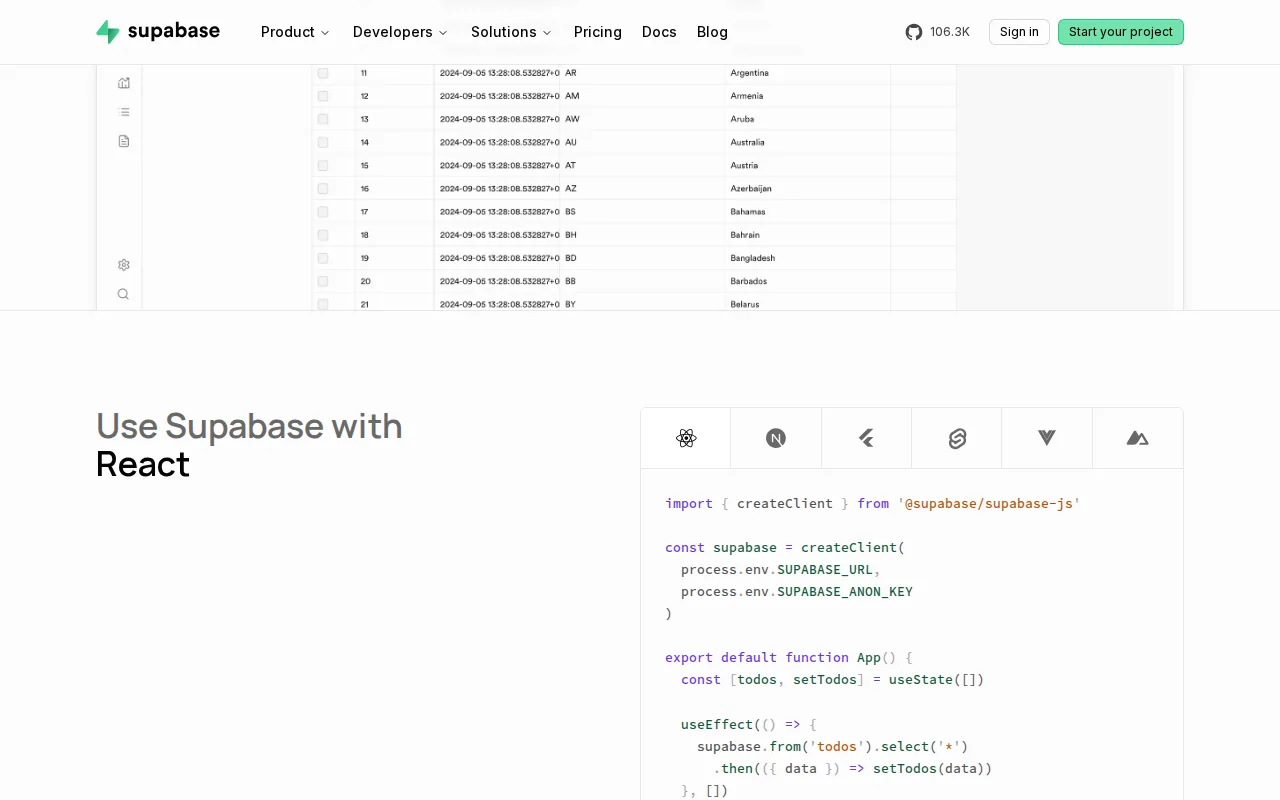Select the Nuxt framework icon tab
Screen dimensions: 1280x800
[1138, 438]
